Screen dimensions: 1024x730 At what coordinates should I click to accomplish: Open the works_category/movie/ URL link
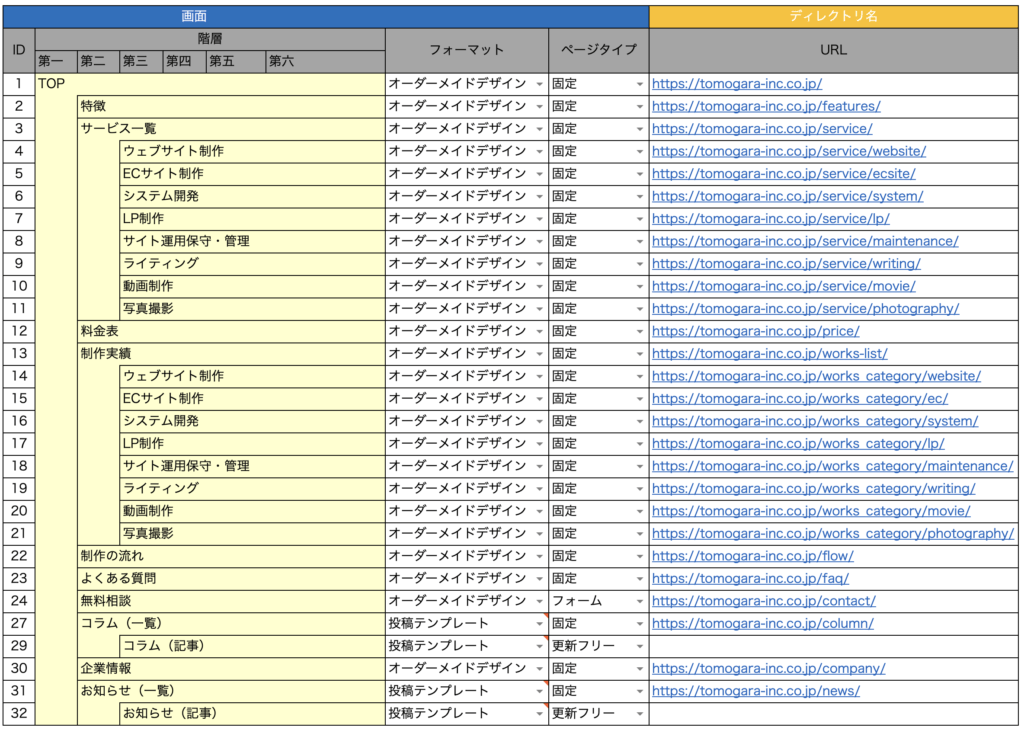tap(811, 511)
